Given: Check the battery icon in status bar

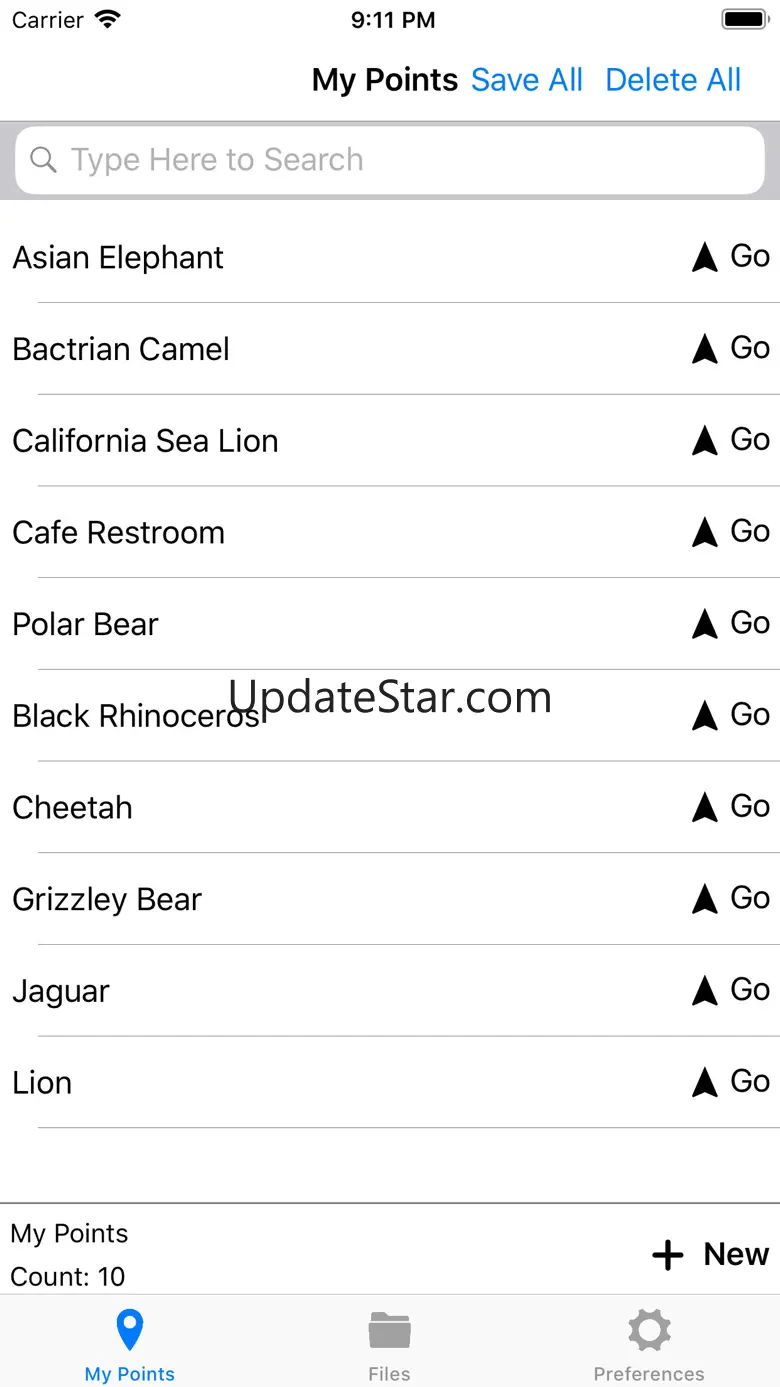Looking at the screenshot, I should tap(744, 19).
